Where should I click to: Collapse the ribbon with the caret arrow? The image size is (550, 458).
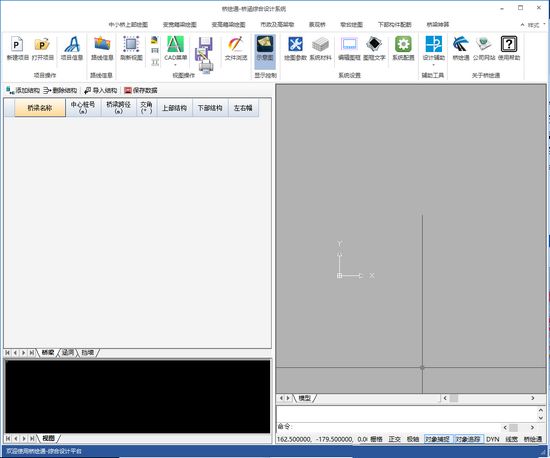point(522,25)
